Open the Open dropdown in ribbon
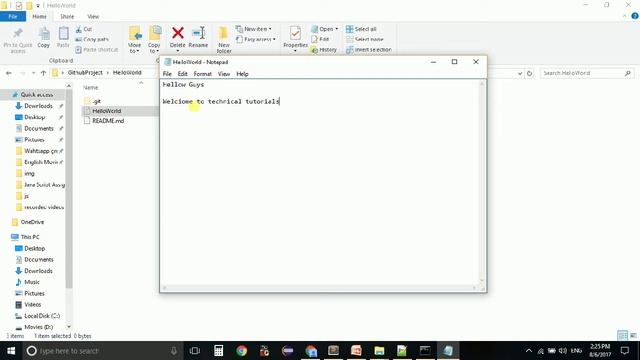 (x=324, y=29)
